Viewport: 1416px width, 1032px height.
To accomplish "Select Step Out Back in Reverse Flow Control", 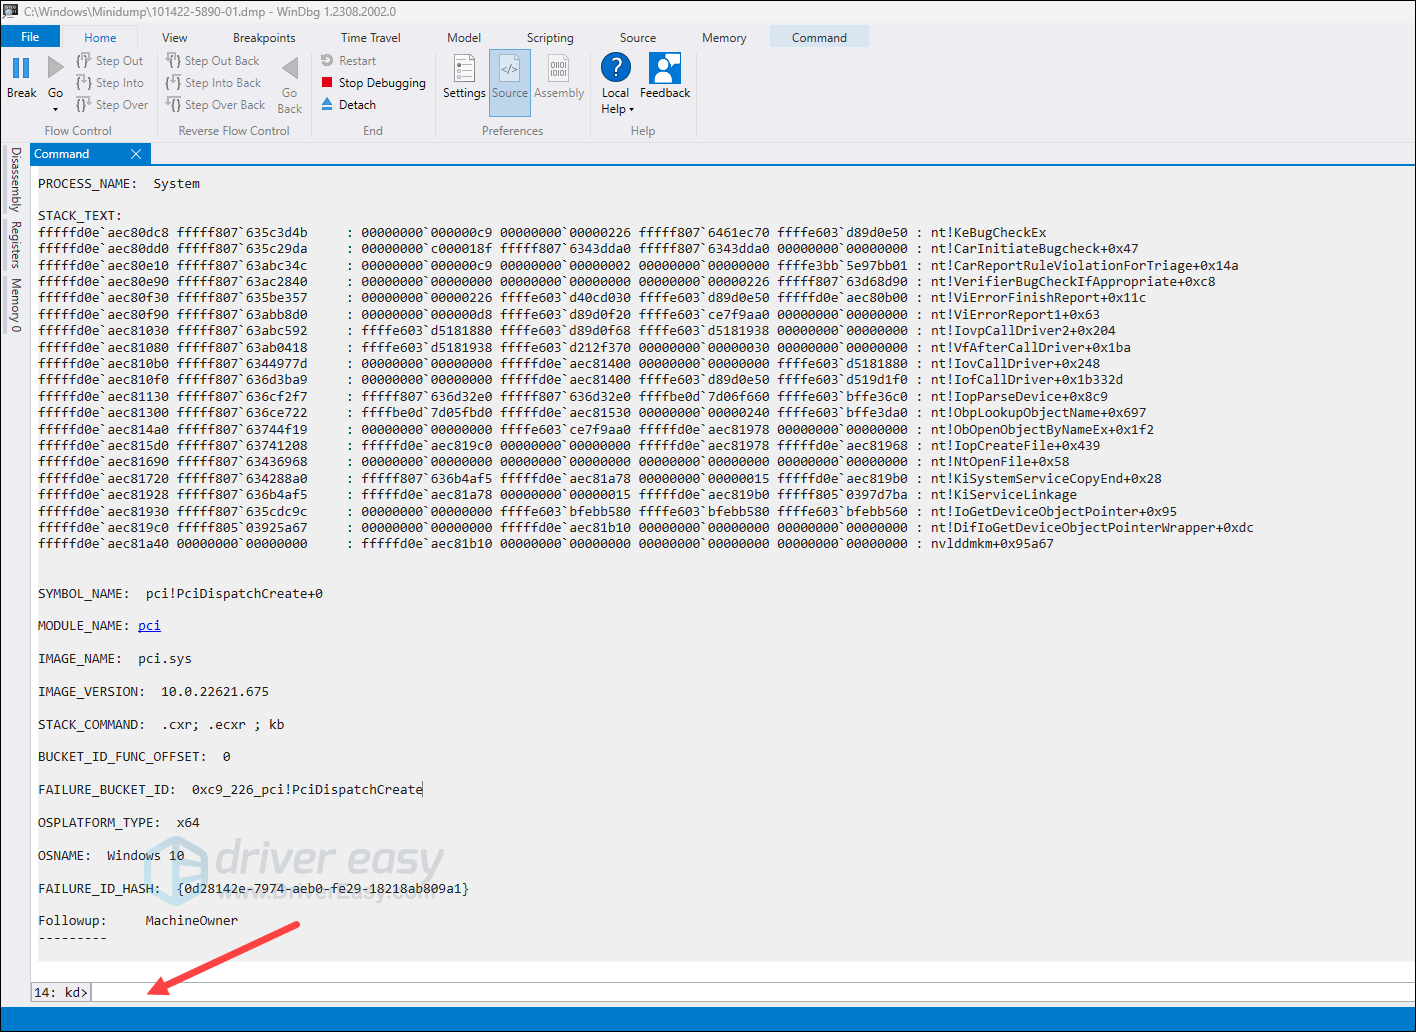I will (212, 60).
